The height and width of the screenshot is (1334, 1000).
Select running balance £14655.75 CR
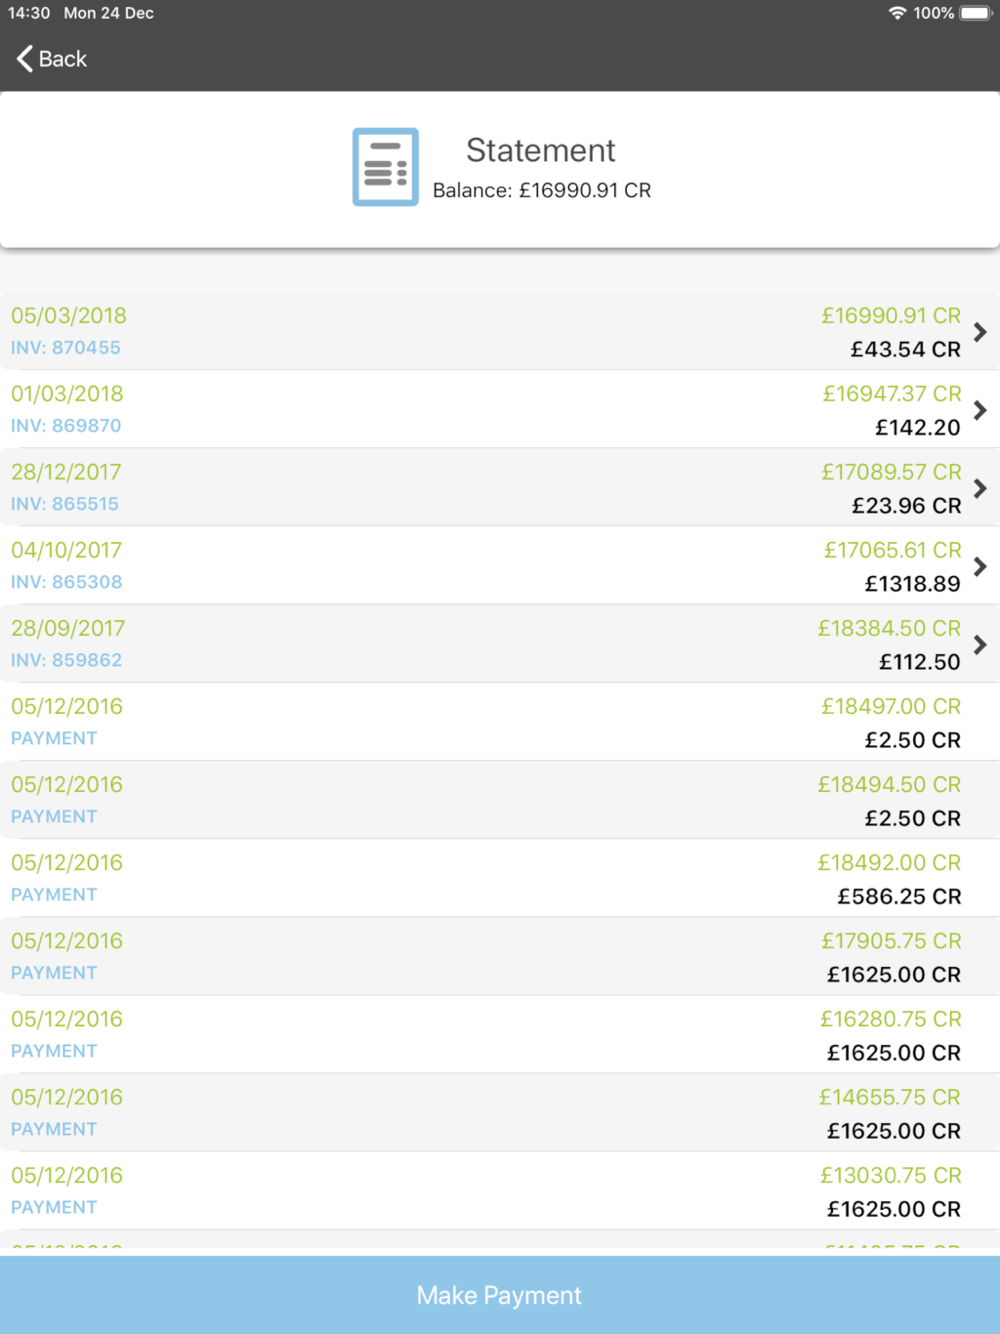tap(890, 1097)
